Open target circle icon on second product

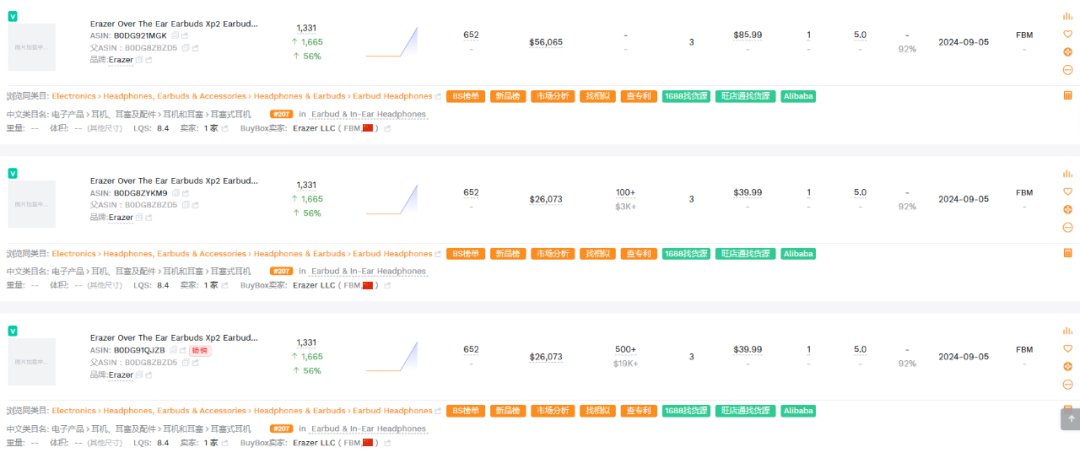point(1068,209)
